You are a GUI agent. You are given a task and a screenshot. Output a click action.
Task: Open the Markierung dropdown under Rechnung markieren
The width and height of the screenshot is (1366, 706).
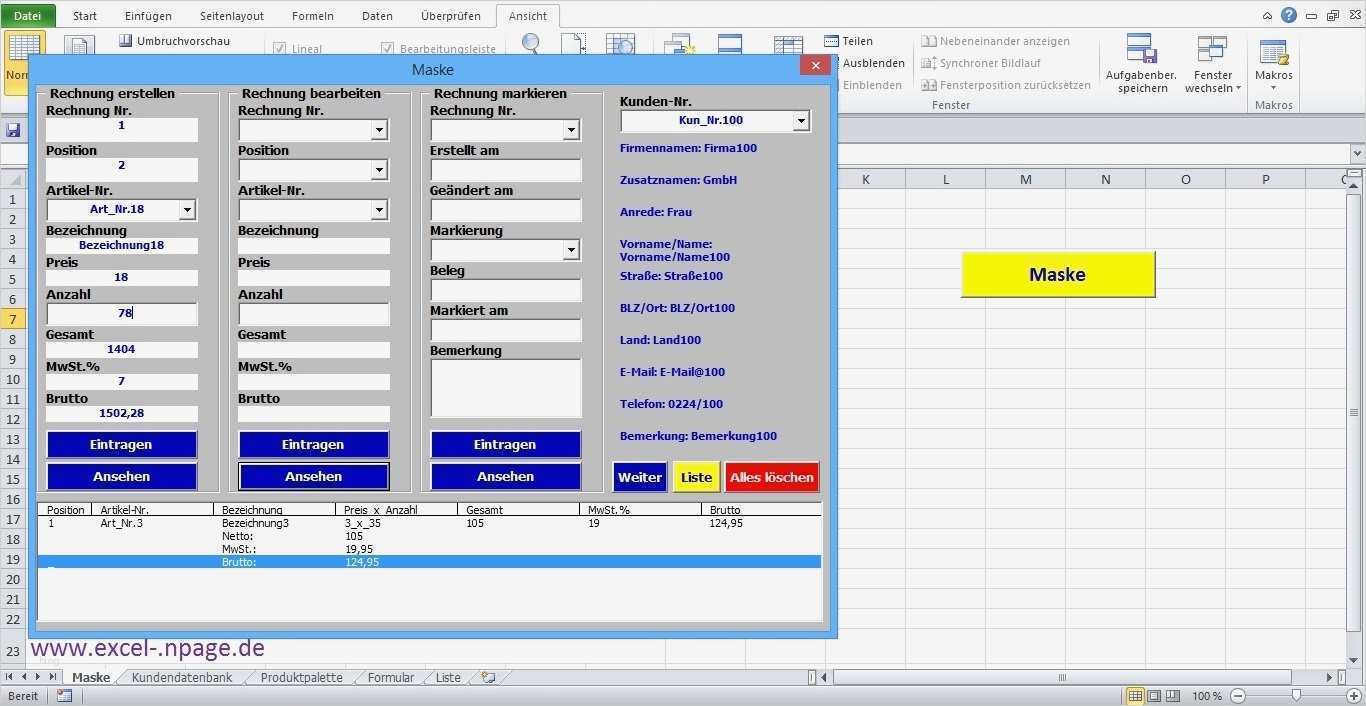tap(570, 250)
